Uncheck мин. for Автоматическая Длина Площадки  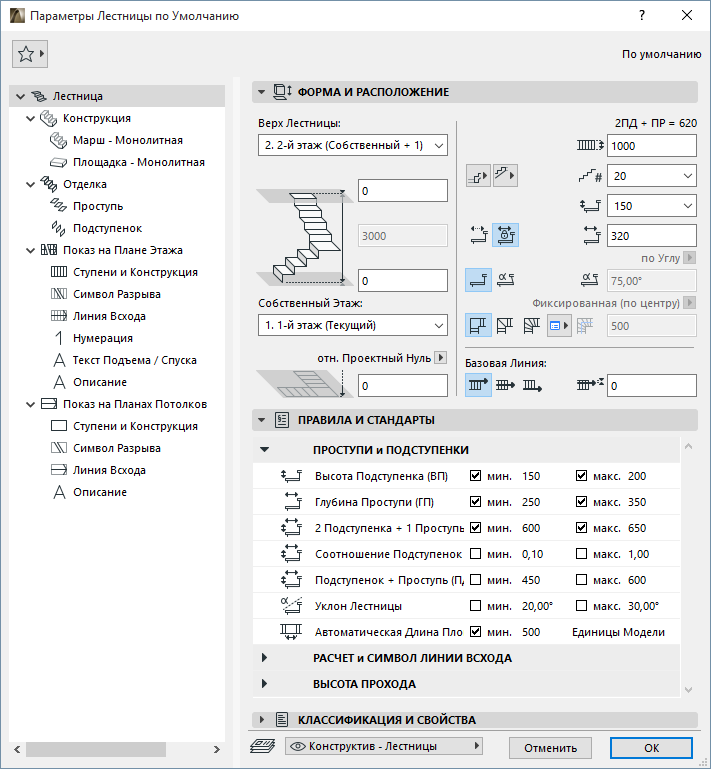click(x=475, y=632)
